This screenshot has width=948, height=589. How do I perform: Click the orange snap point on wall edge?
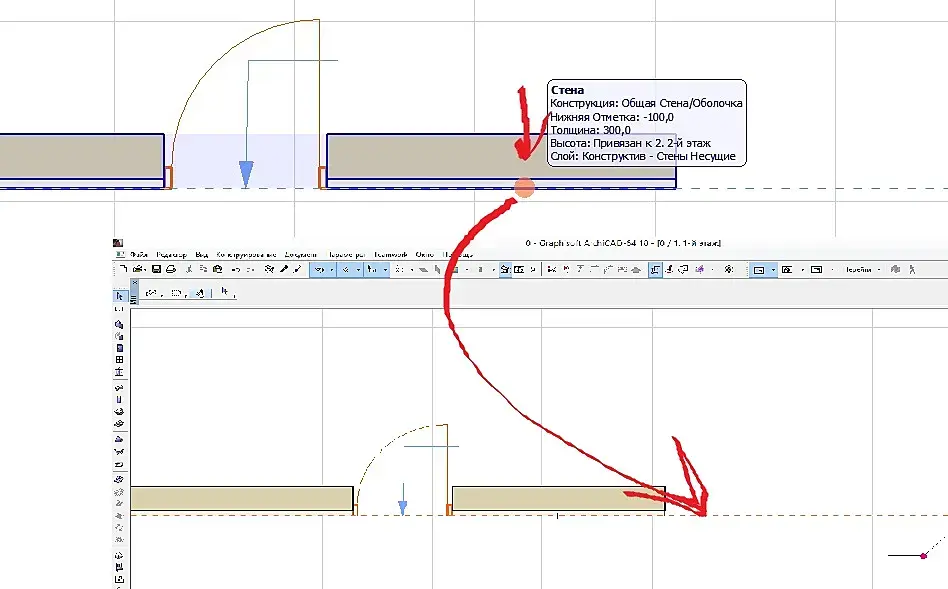pyautogui.click(x=525, y=187)
